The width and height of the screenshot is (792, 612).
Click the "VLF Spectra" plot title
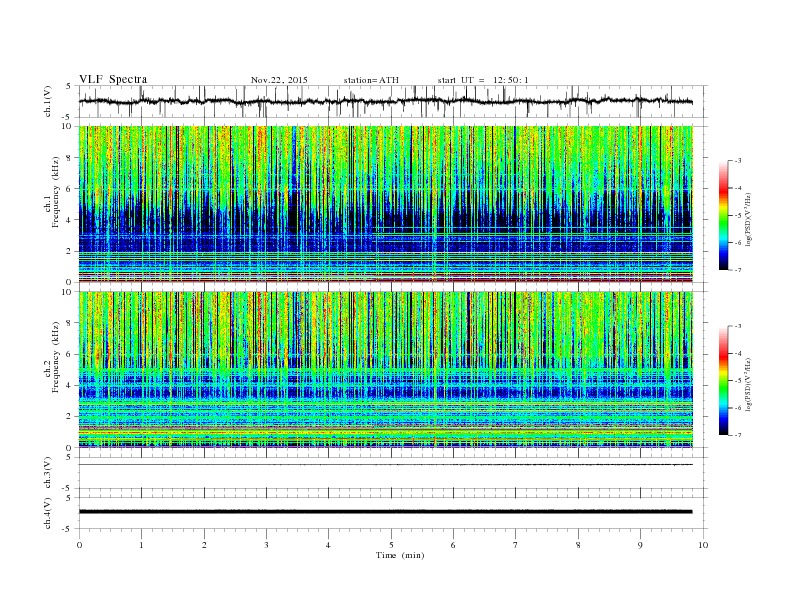113,79
